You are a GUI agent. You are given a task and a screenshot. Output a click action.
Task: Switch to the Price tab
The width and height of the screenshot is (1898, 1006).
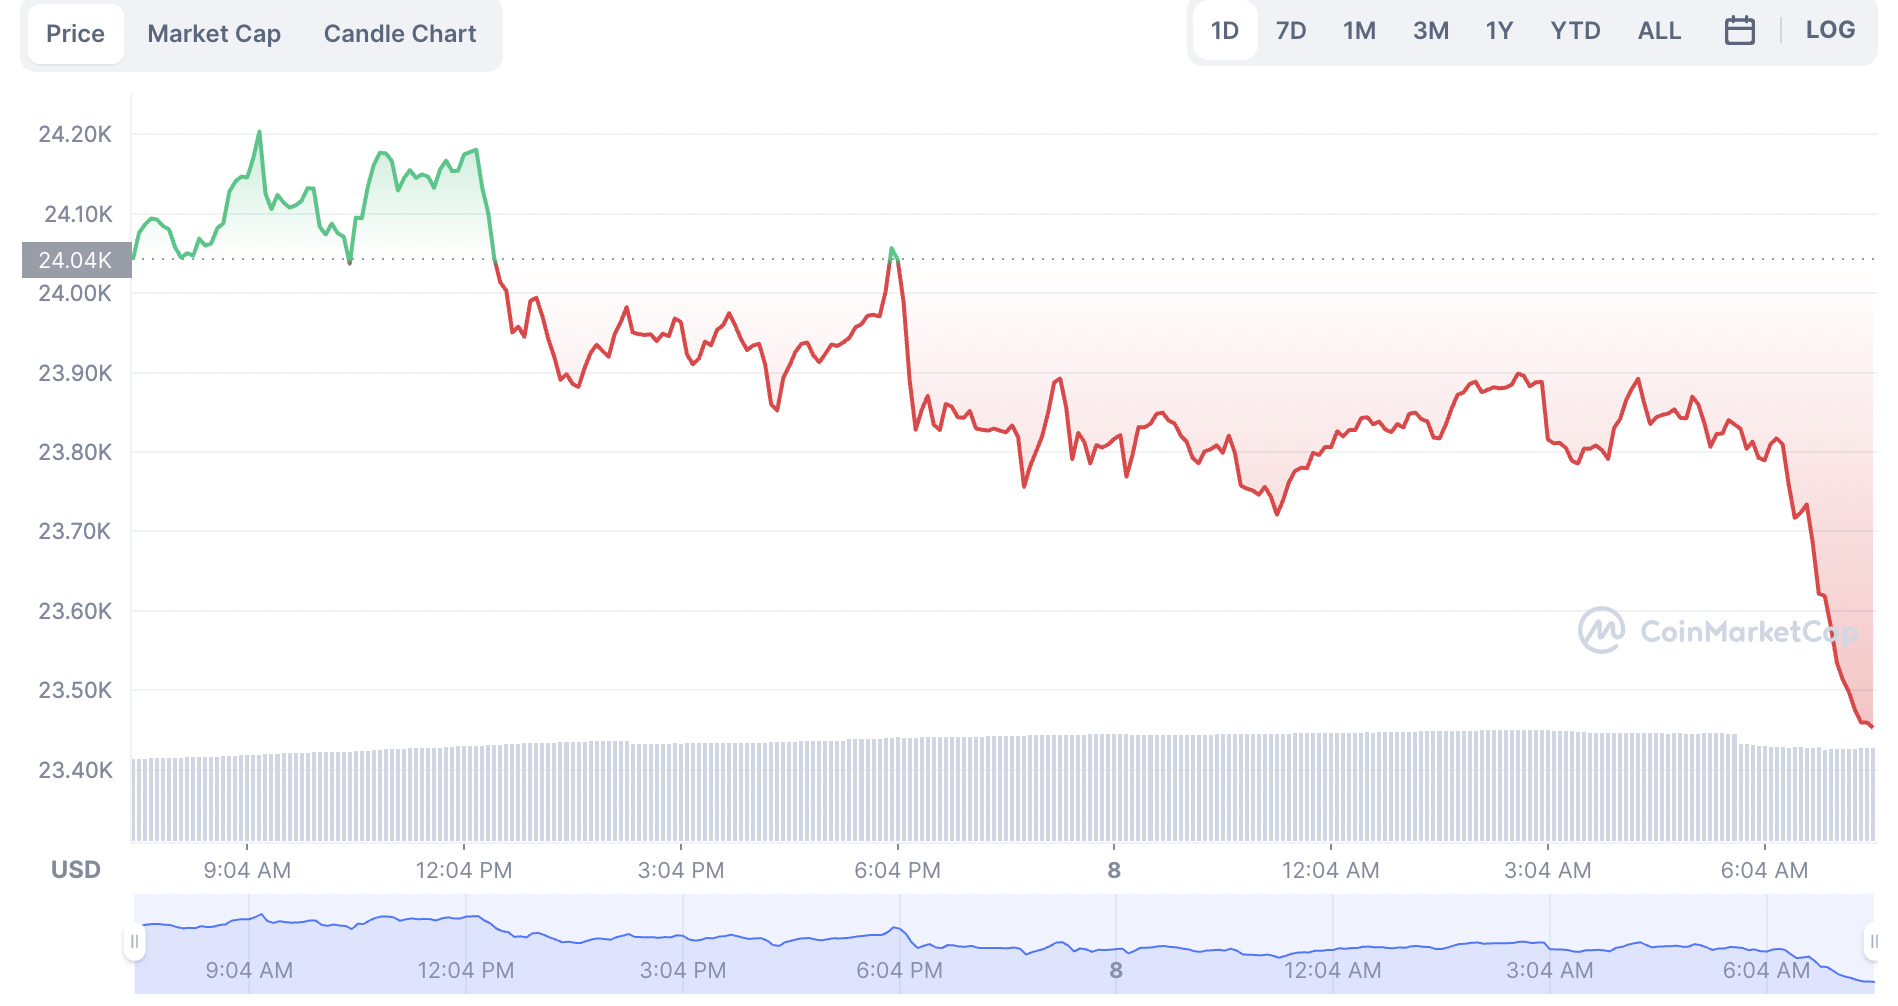pyautogui.click(x=75, y=34)
